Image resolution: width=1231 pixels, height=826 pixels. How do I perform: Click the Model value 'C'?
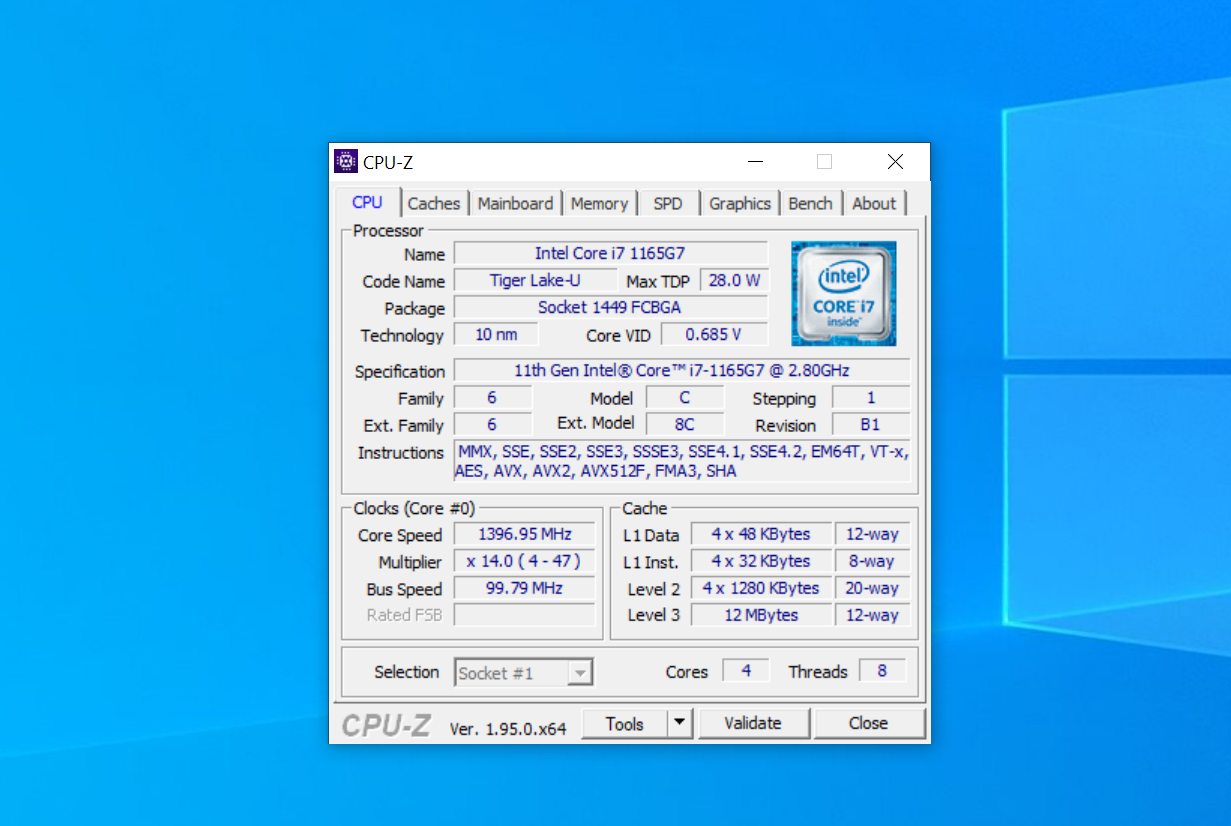tap(685, 398)
